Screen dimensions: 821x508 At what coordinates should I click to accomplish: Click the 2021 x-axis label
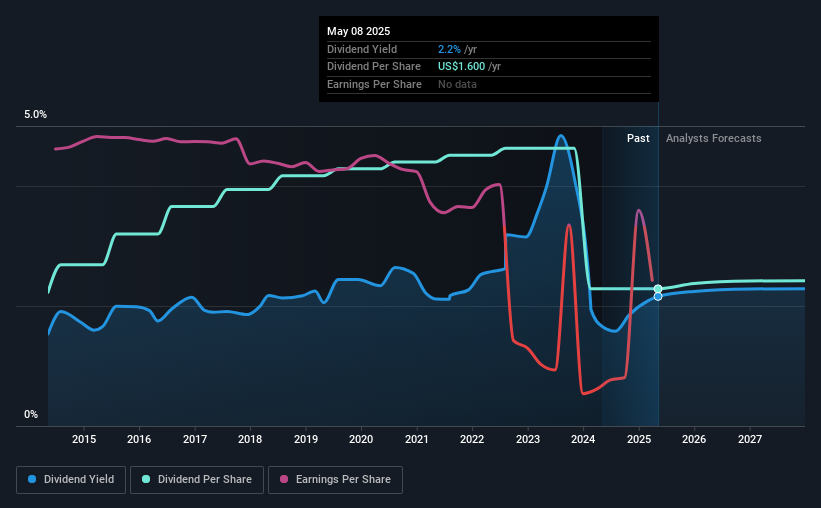pos(417,439)
